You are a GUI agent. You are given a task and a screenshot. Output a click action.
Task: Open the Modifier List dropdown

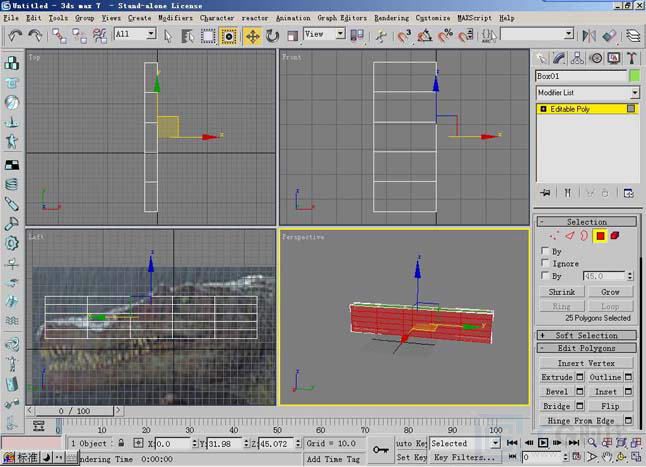coord(587,93)
